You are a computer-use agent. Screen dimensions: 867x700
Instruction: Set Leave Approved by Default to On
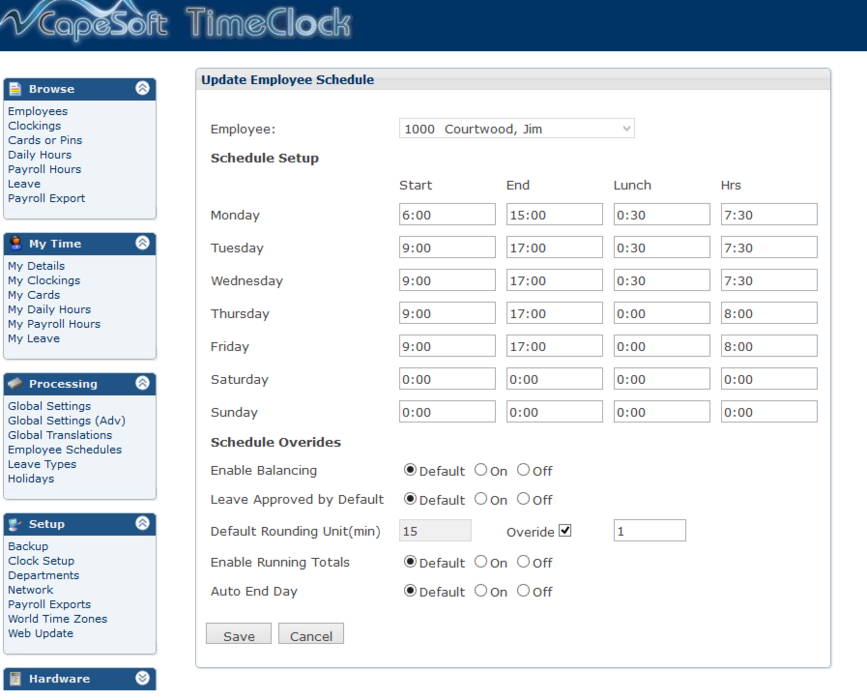[480, 499]
